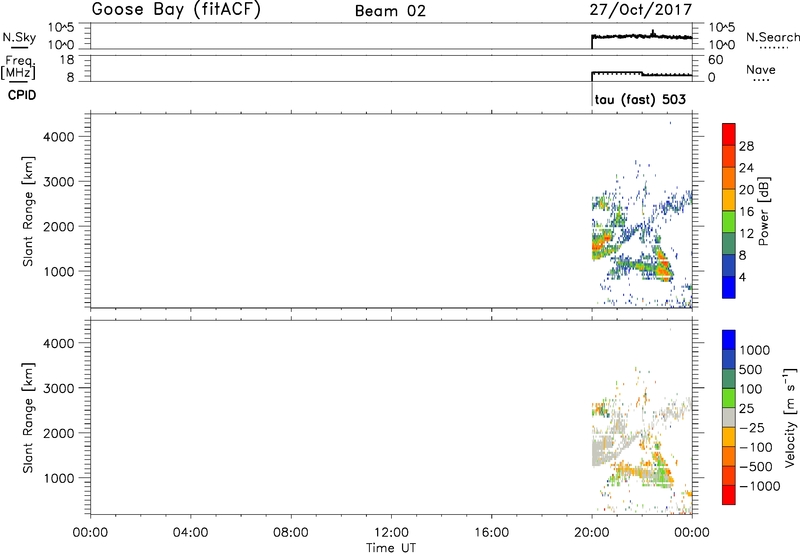
Task: Click the 08:00 time tick label
Action: 291,533
